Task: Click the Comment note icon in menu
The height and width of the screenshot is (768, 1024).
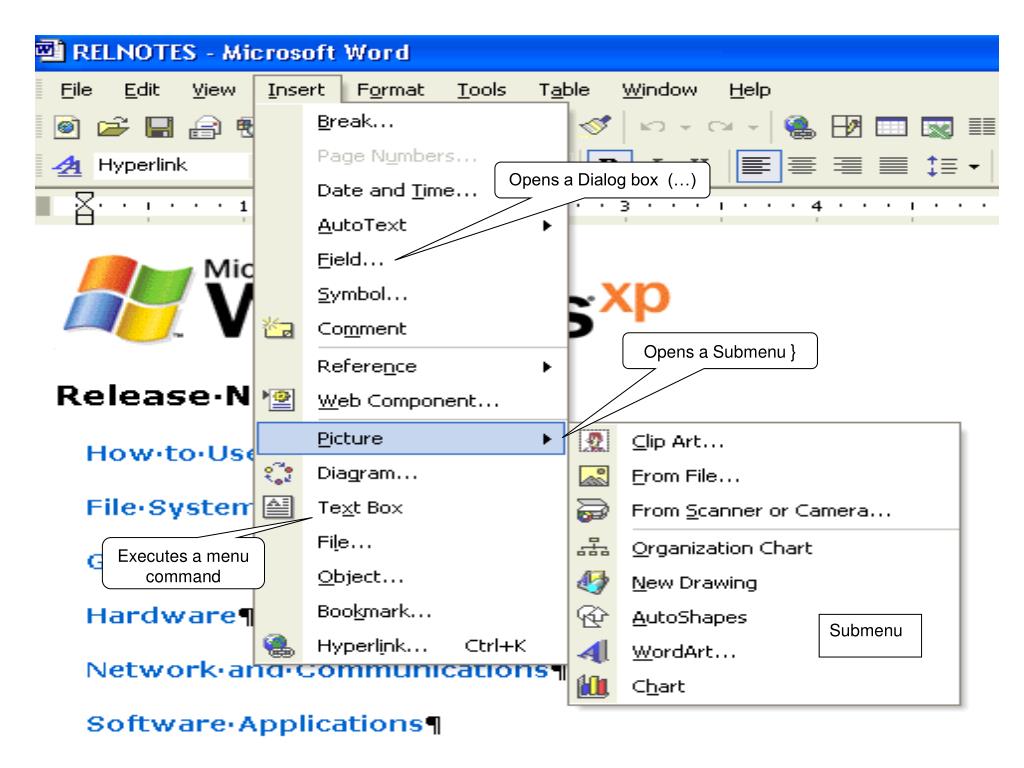Action: pos(278,328)
